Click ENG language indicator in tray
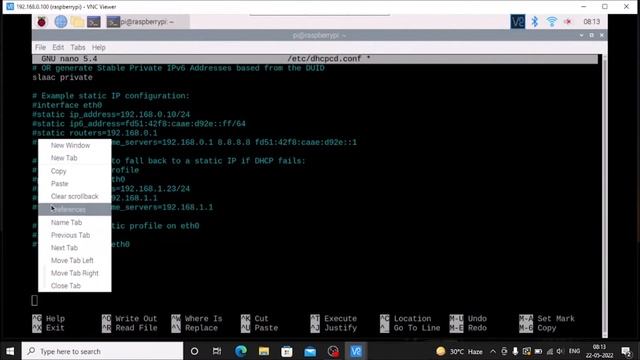 (574, 351)
